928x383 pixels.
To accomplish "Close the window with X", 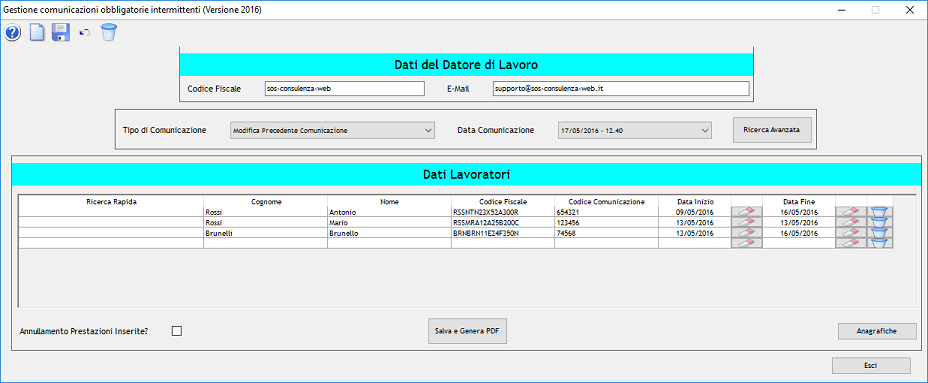I will click(910, 9).
